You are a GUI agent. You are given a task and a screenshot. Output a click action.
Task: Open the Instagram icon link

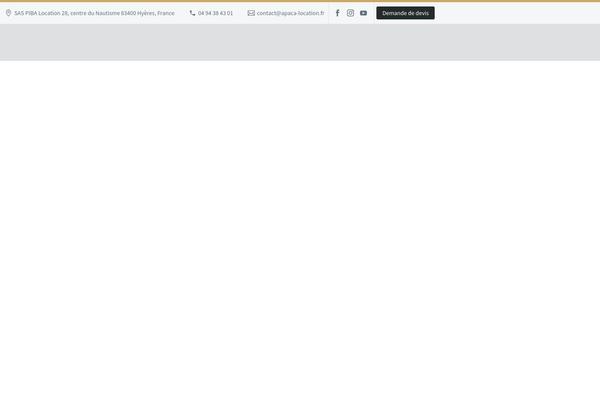click(x=350, y=13)
